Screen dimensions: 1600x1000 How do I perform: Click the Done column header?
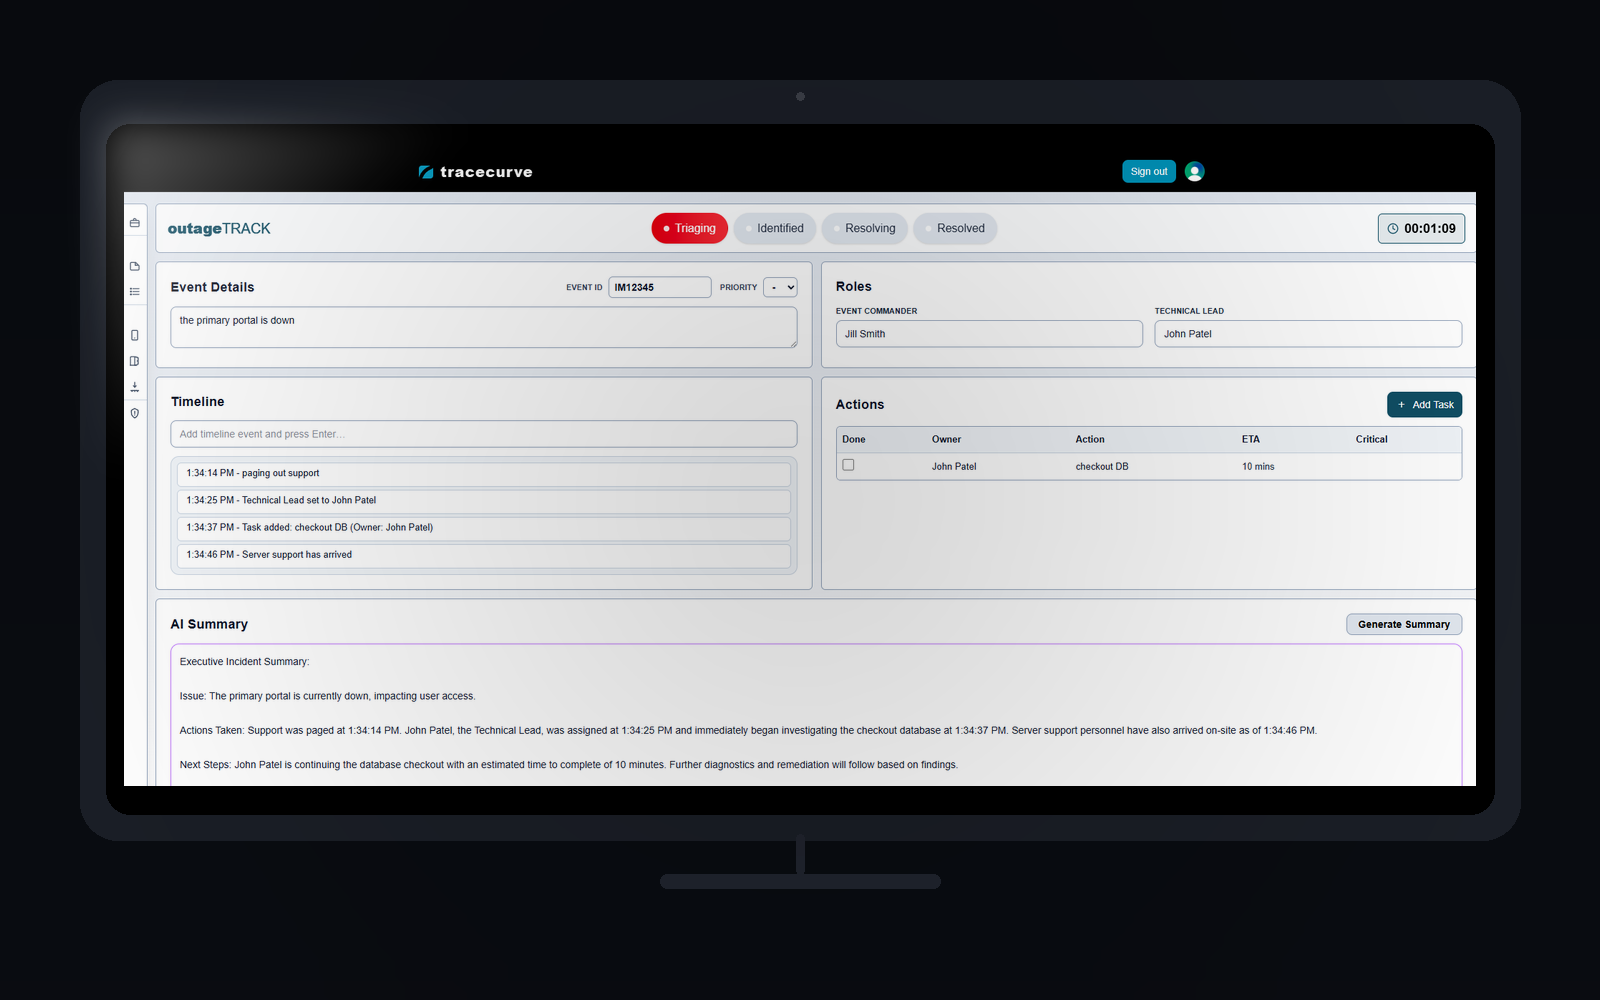[x=853, y=440]
